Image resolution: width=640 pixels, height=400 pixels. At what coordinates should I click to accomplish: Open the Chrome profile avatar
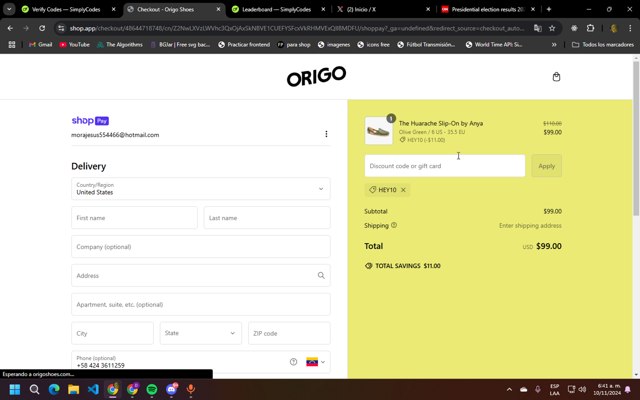[x=613, y=28]
